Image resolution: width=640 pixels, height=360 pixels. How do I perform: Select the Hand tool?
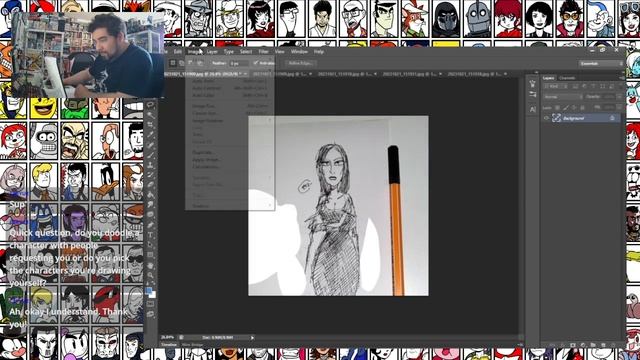pyautogui.click(x=150, y=265)
